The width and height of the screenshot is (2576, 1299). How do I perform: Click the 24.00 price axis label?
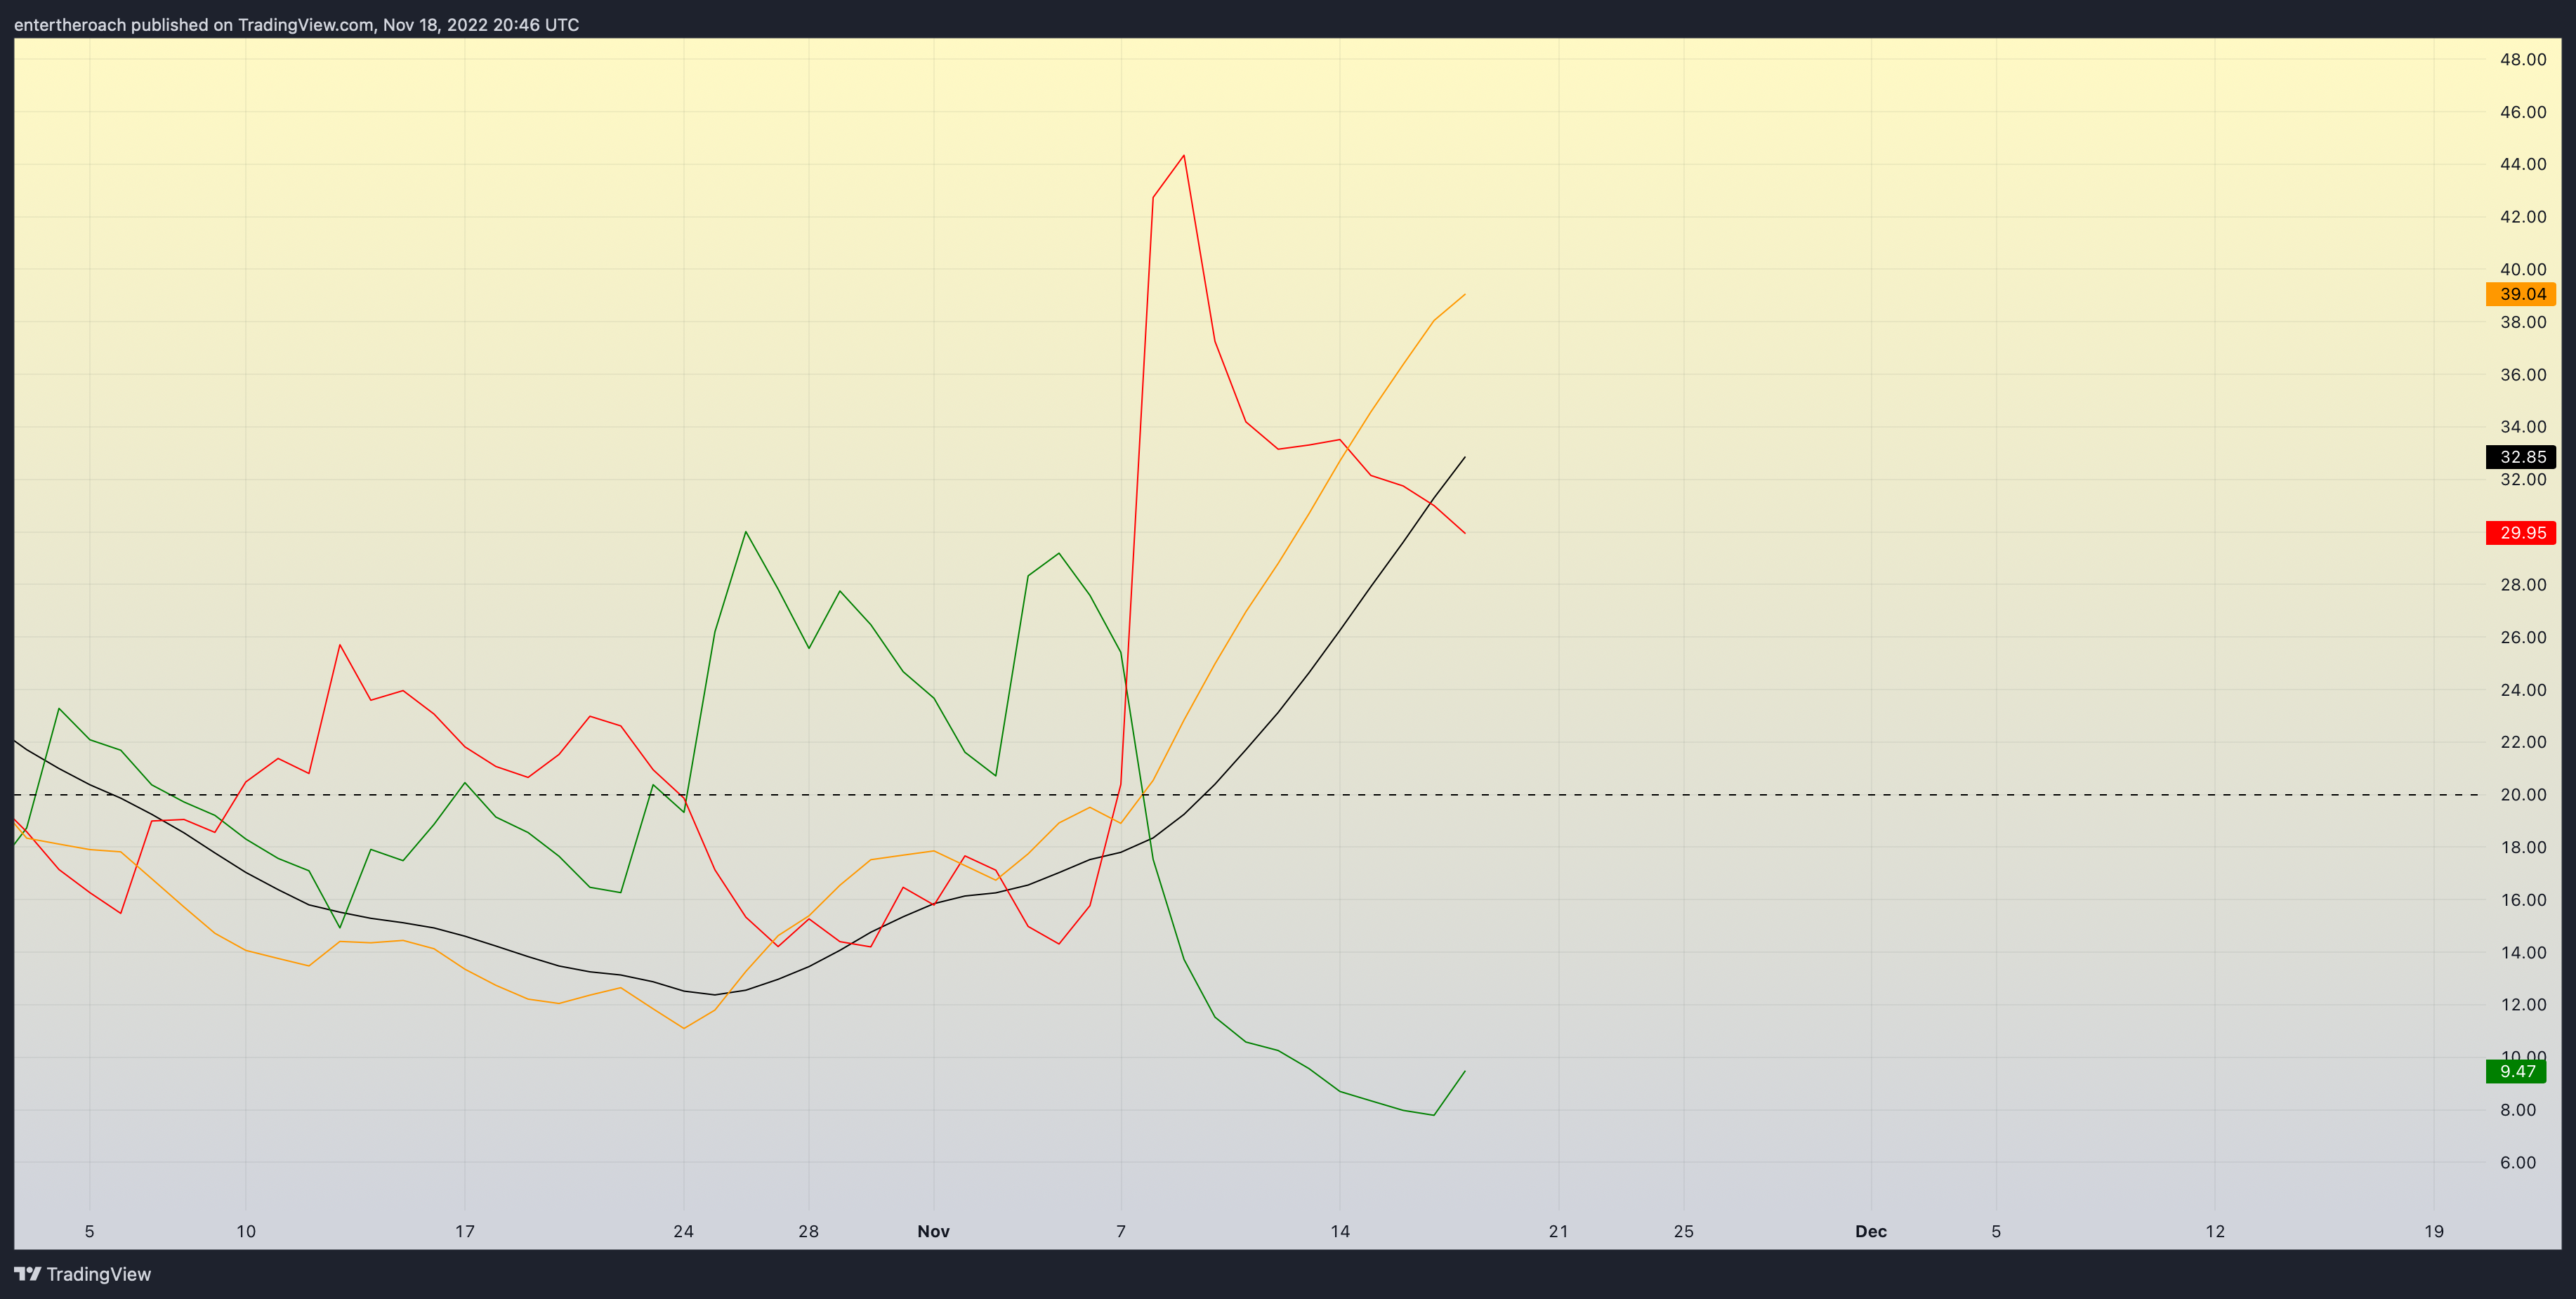coord(2523,690)
